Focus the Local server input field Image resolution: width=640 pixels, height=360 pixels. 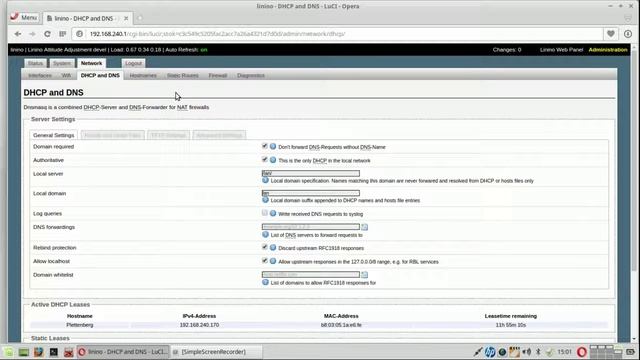point(311,173)
